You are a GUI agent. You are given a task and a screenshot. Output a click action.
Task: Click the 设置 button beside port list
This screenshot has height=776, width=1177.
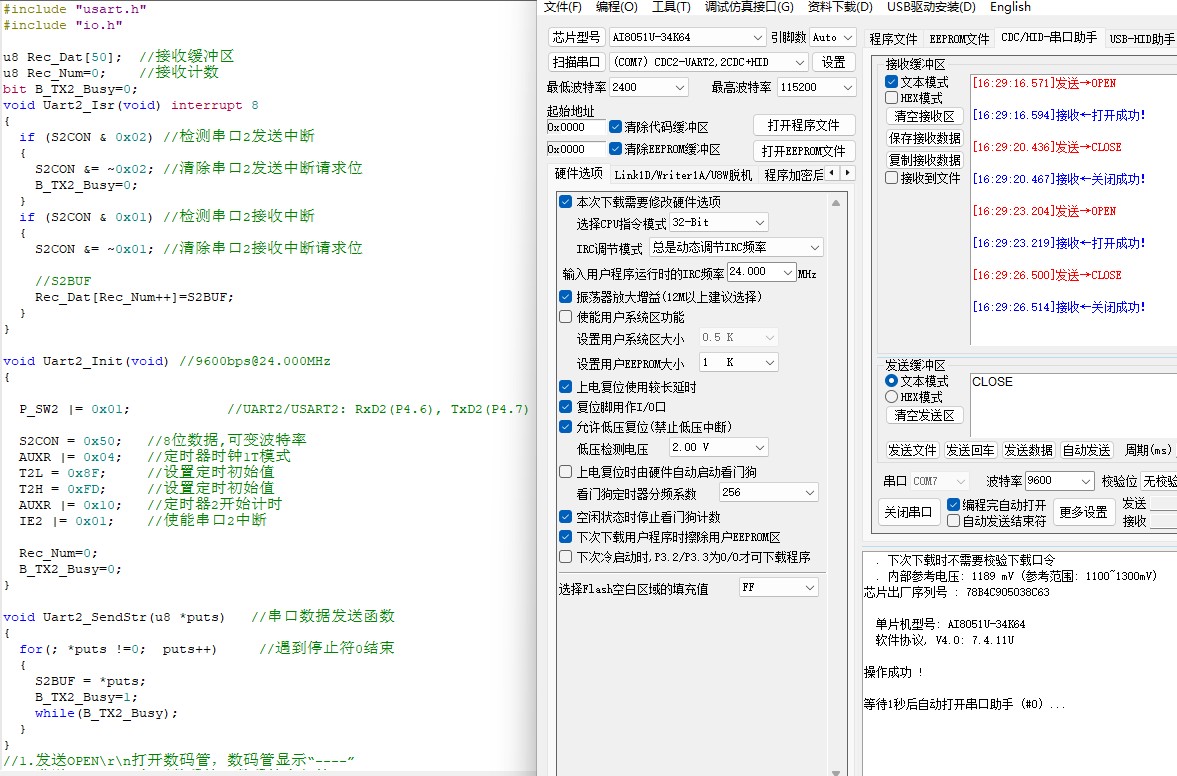pyautogui.click(x=833, y=62)
